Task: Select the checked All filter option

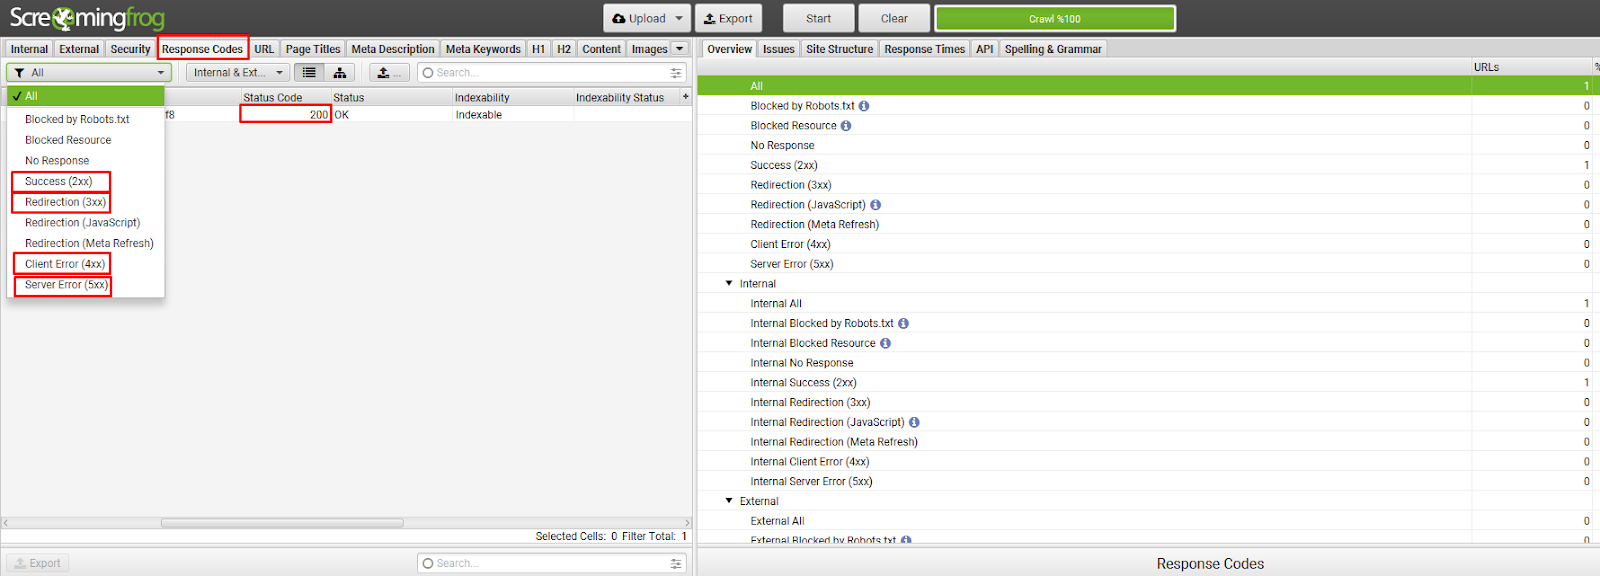Action: tap(85, 96)
